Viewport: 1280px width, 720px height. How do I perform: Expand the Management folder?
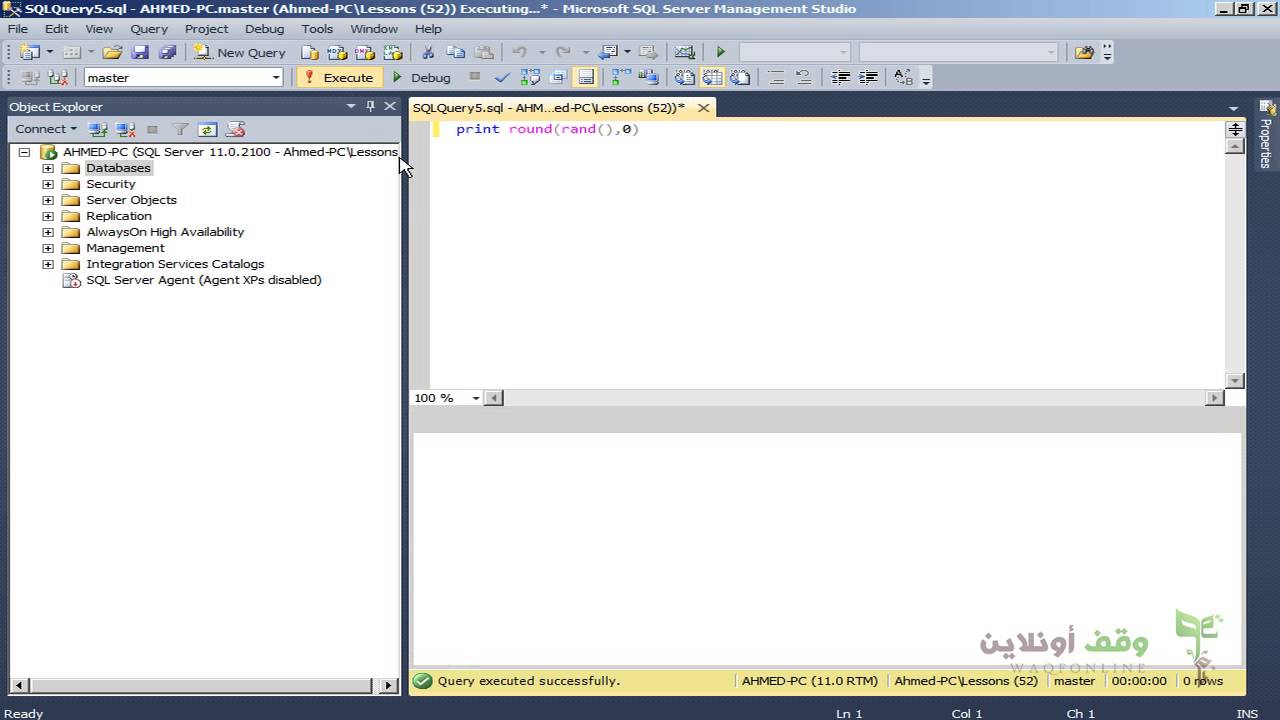pyautogui.click(x=47, y=248)
